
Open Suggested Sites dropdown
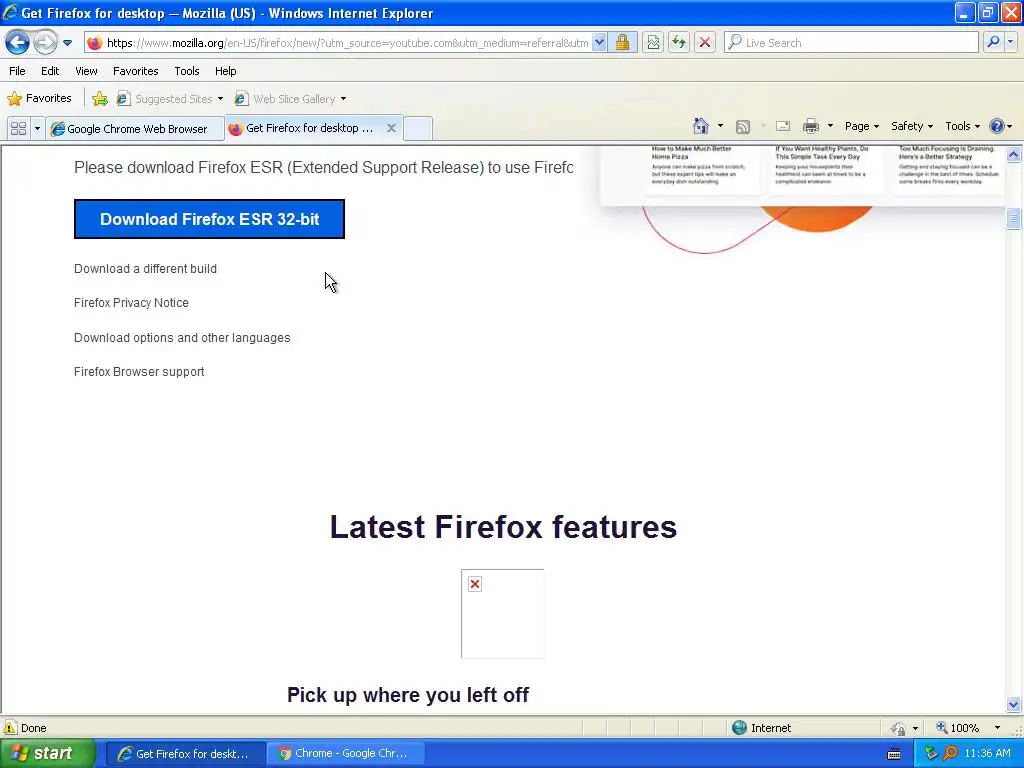point(170,99)
